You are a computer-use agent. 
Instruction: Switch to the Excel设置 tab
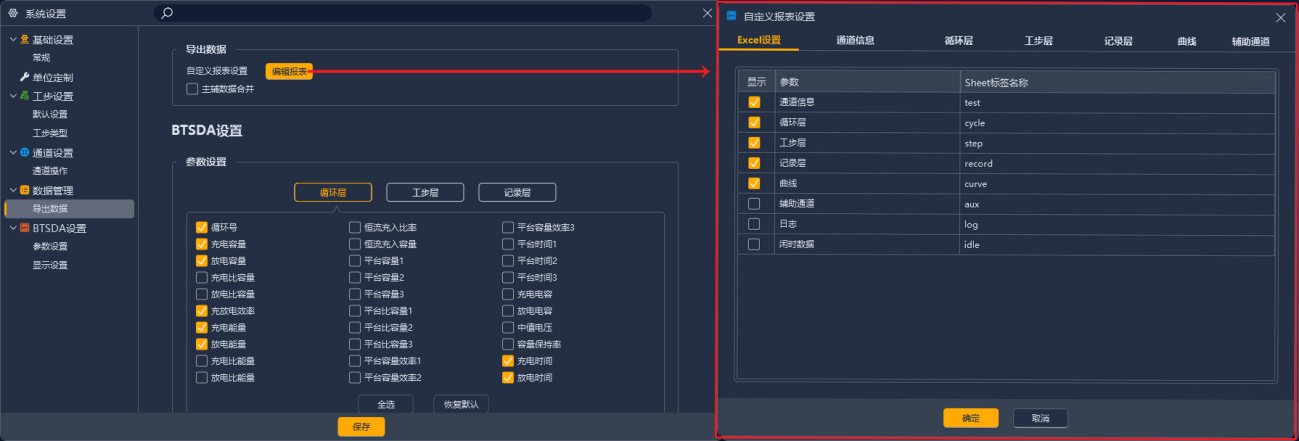759,40
